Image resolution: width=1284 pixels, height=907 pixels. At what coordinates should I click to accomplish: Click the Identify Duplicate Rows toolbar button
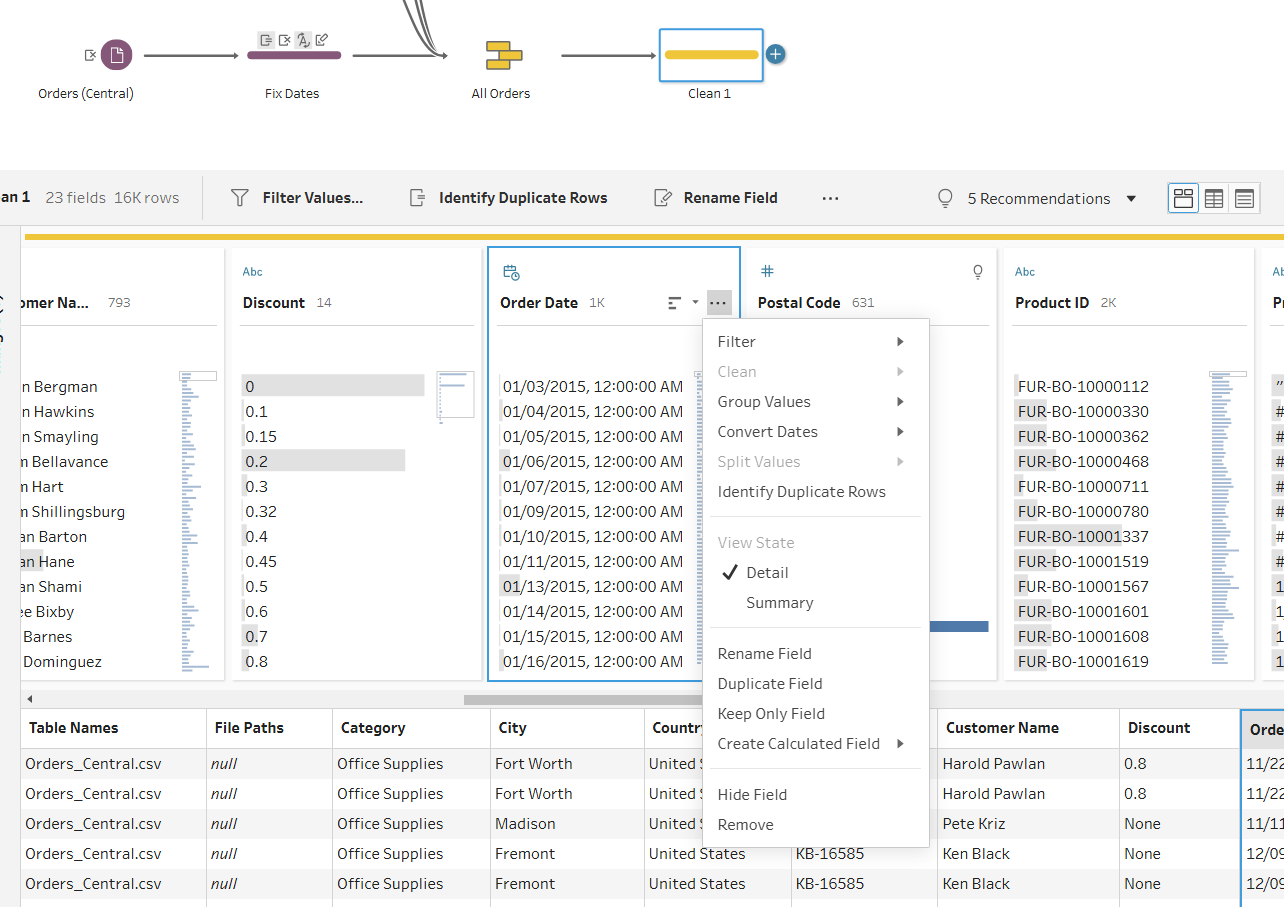click(x=508, y=198)
